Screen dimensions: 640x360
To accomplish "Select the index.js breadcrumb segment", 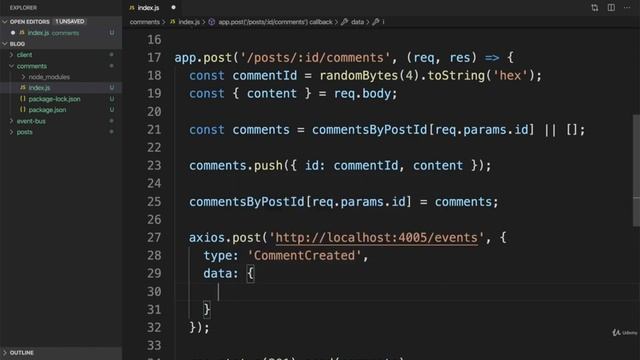I will 189,22.
